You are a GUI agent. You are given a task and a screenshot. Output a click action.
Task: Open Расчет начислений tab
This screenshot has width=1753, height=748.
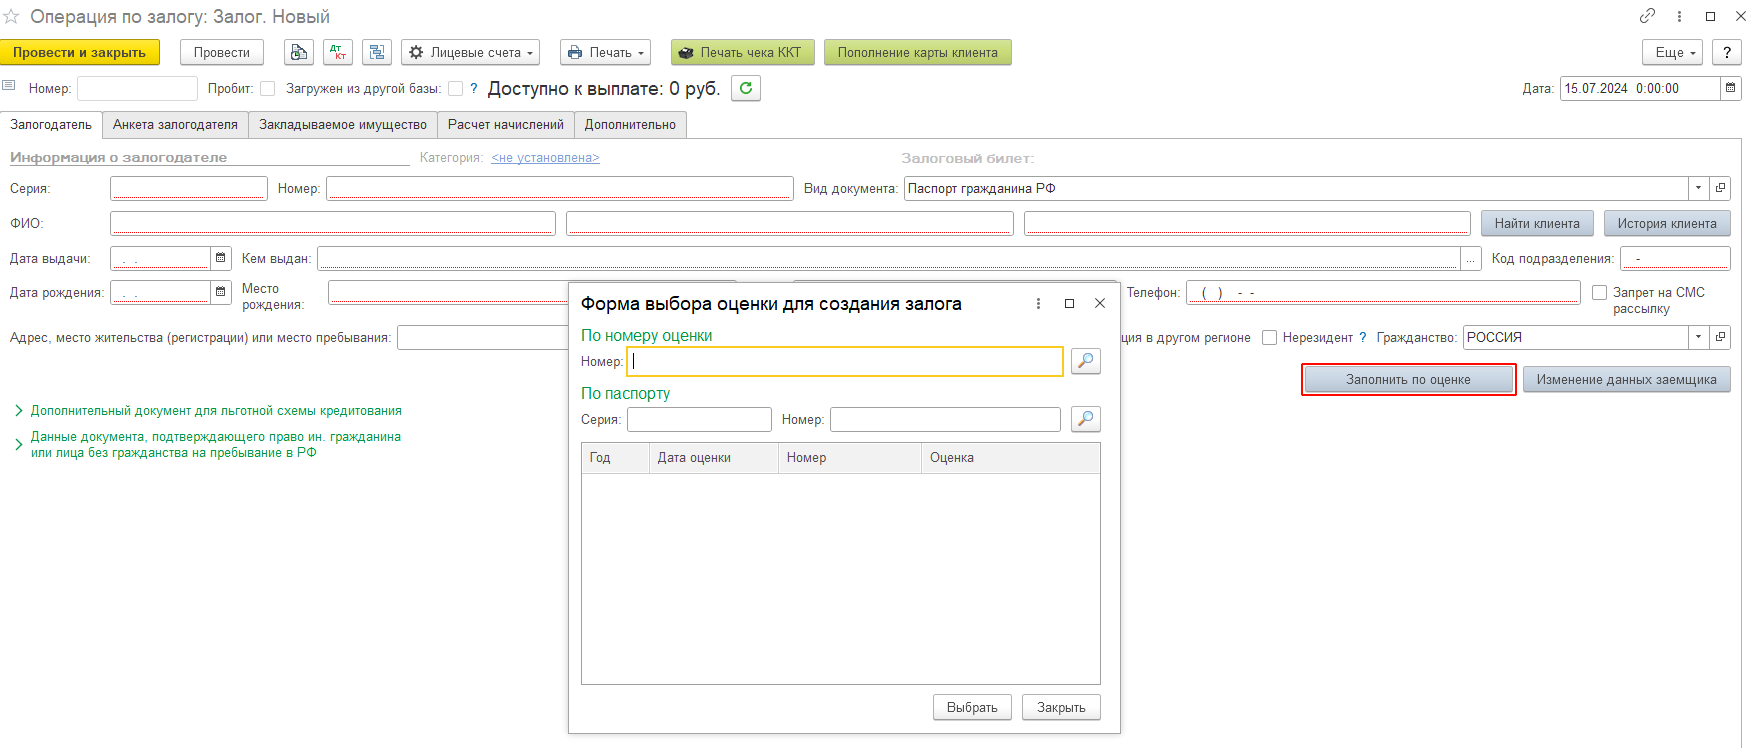pos(506,125)
